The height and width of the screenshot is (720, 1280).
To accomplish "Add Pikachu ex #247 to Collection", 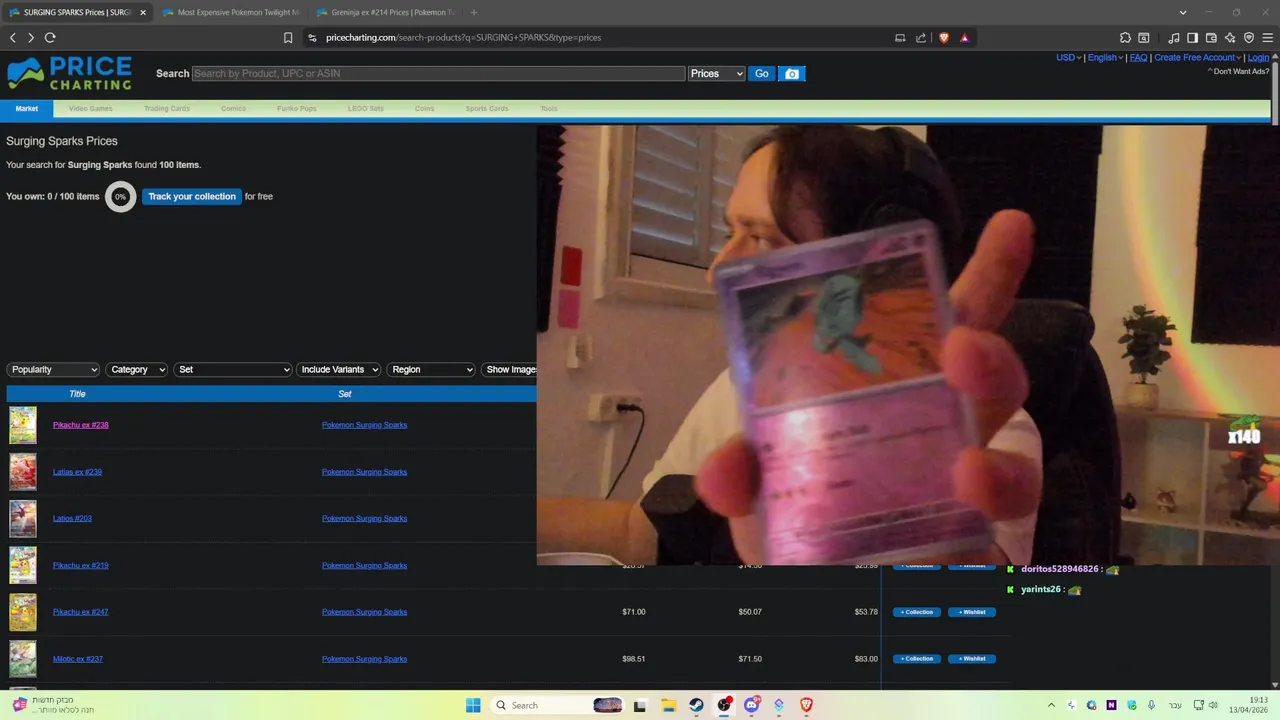I will pos(916,612).
